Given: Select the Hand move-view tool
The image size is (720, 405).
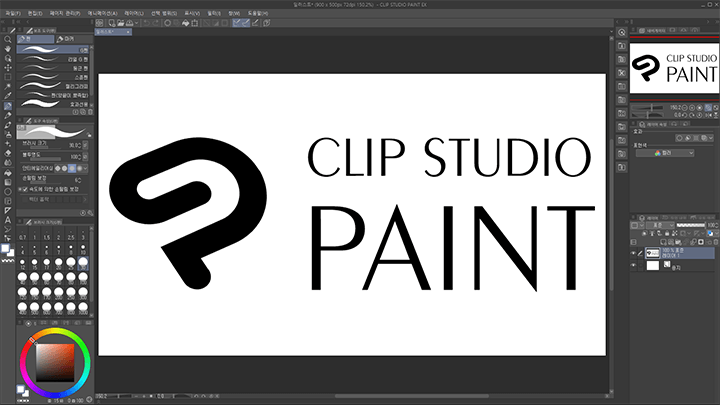Looking at the screenshot, I should tap(8, 49).
